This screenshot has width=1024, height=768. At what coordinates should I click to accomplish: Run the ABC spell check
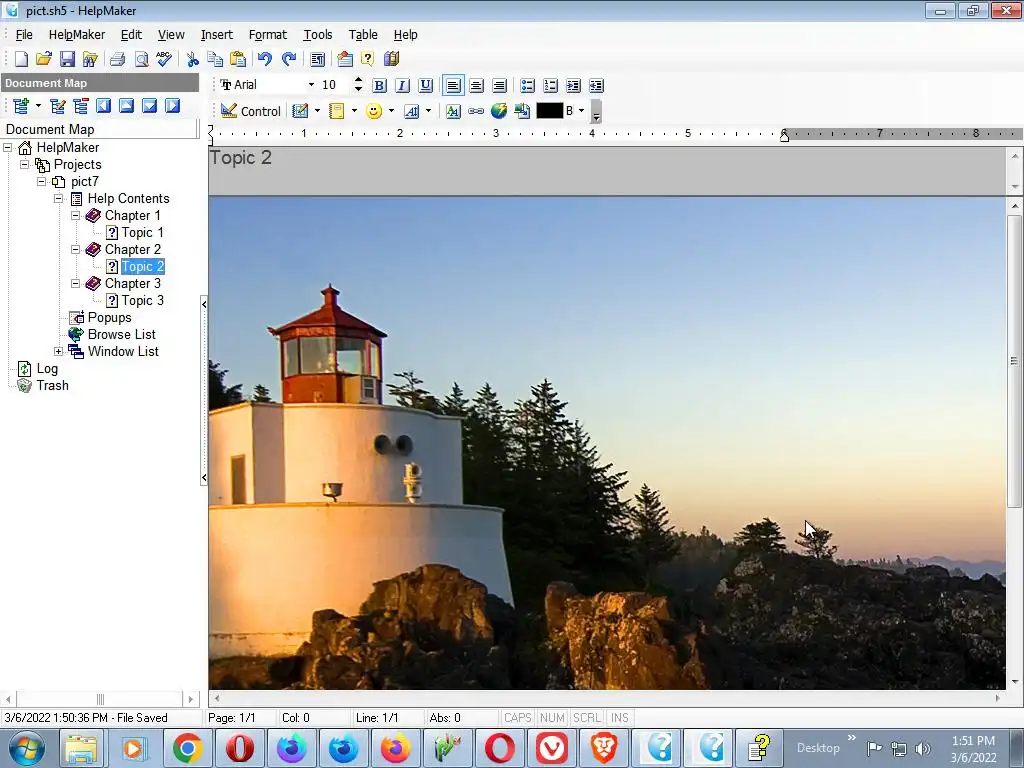coord(164,59)
